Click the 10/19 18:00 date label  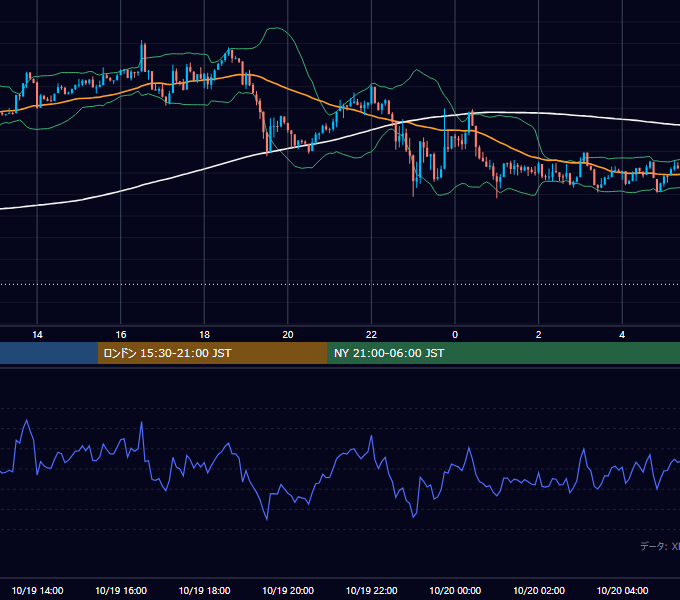click(x=204, y=590)
